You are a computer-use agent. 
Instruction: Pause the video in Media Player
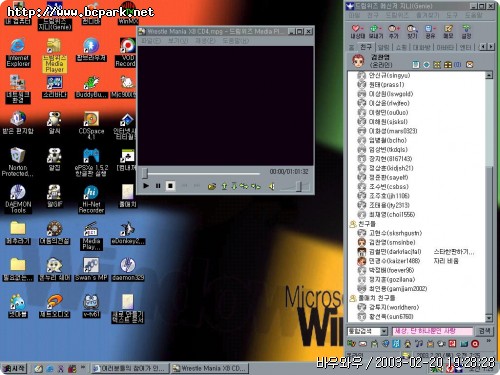158,186
